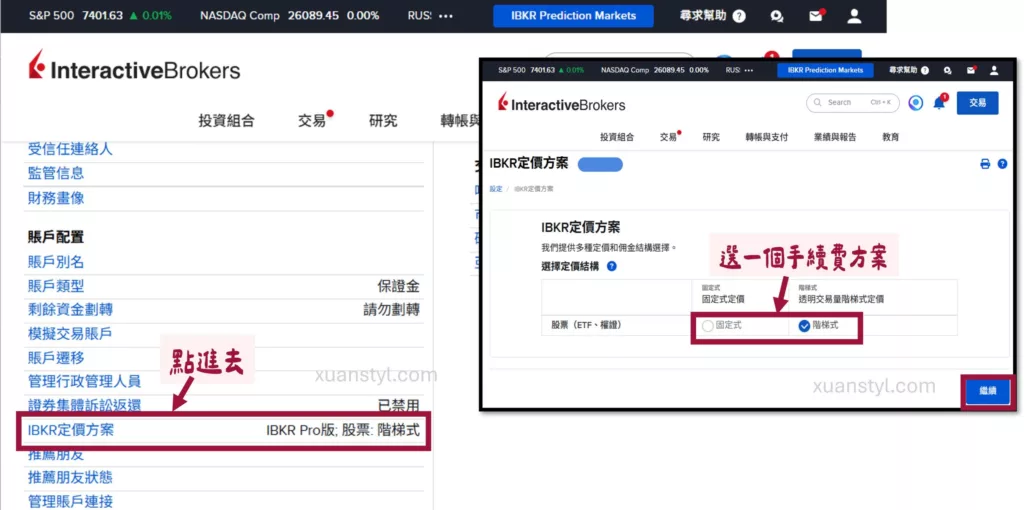This screenshot has width=1024, height=510.
Task: Open chat icon in inset pricing window
Action: click(x=948, y=70)
